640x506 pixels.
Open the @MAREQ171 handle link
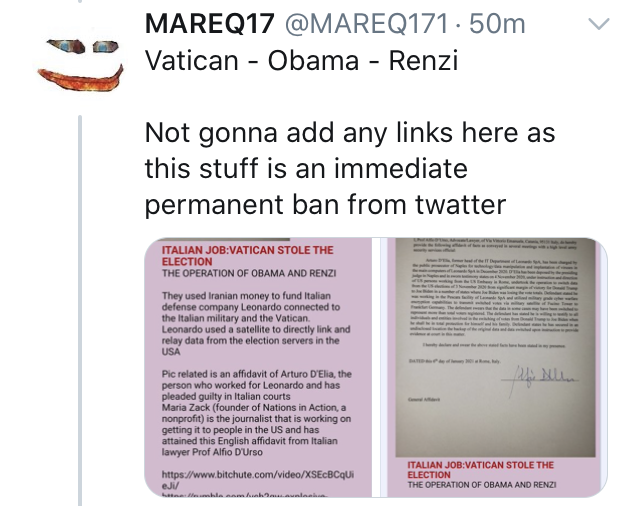coord(367,24)
